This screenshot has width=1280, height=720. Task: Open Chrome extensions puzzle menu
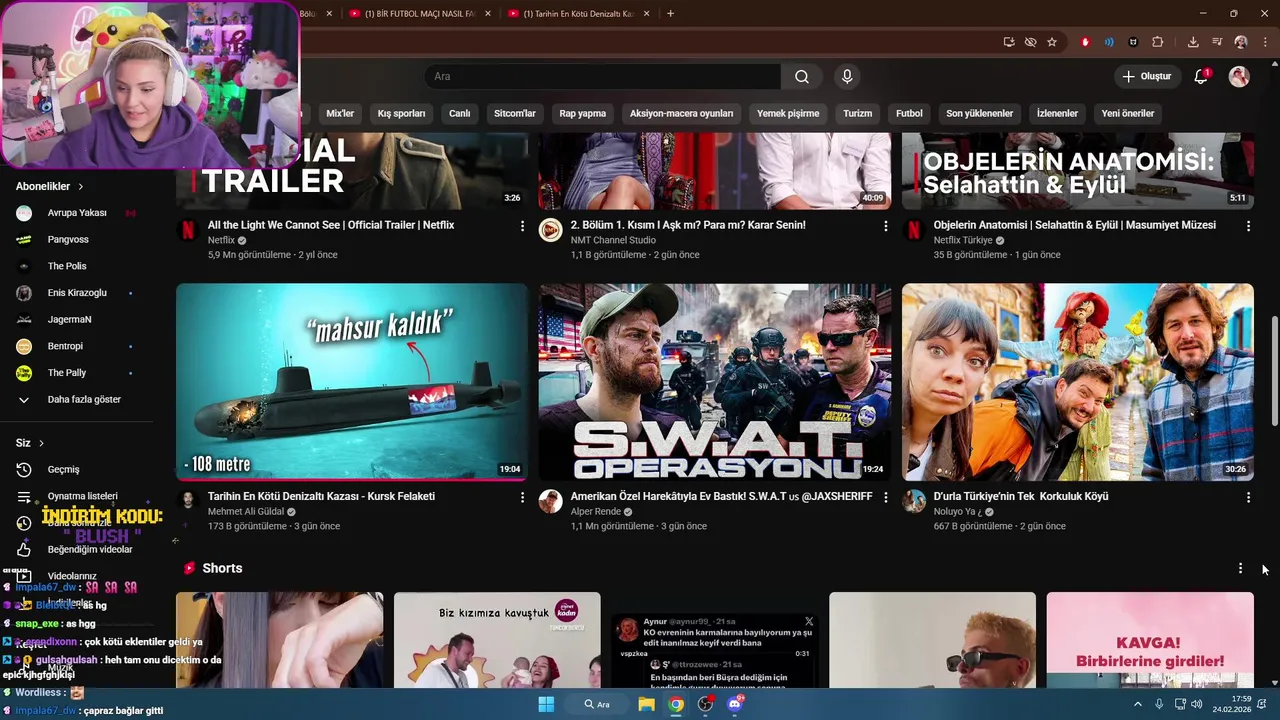(x=1158, y=42)
